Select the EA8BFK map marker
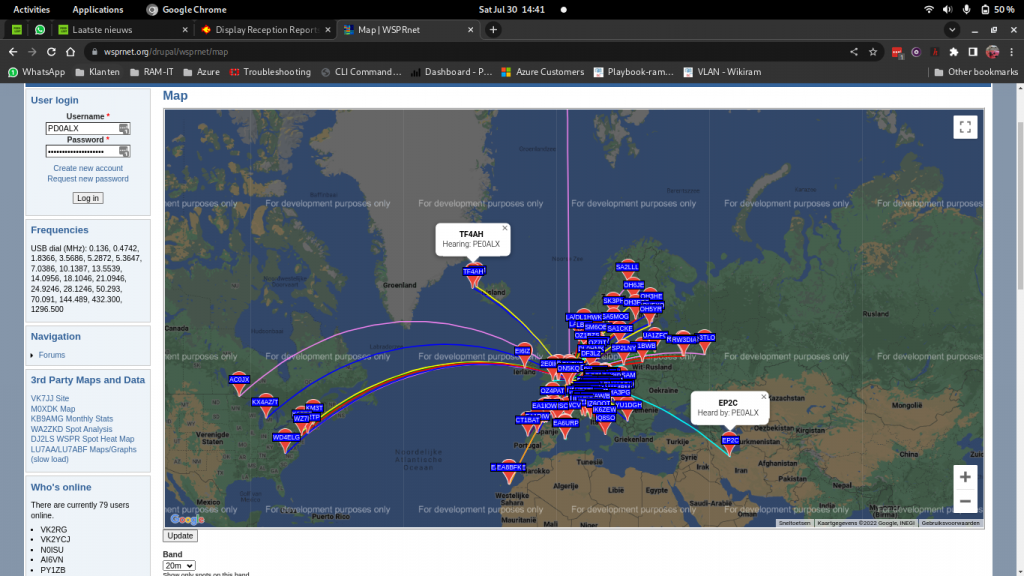1024x576 pixels. pyautogui.click(x=508, y=472)
